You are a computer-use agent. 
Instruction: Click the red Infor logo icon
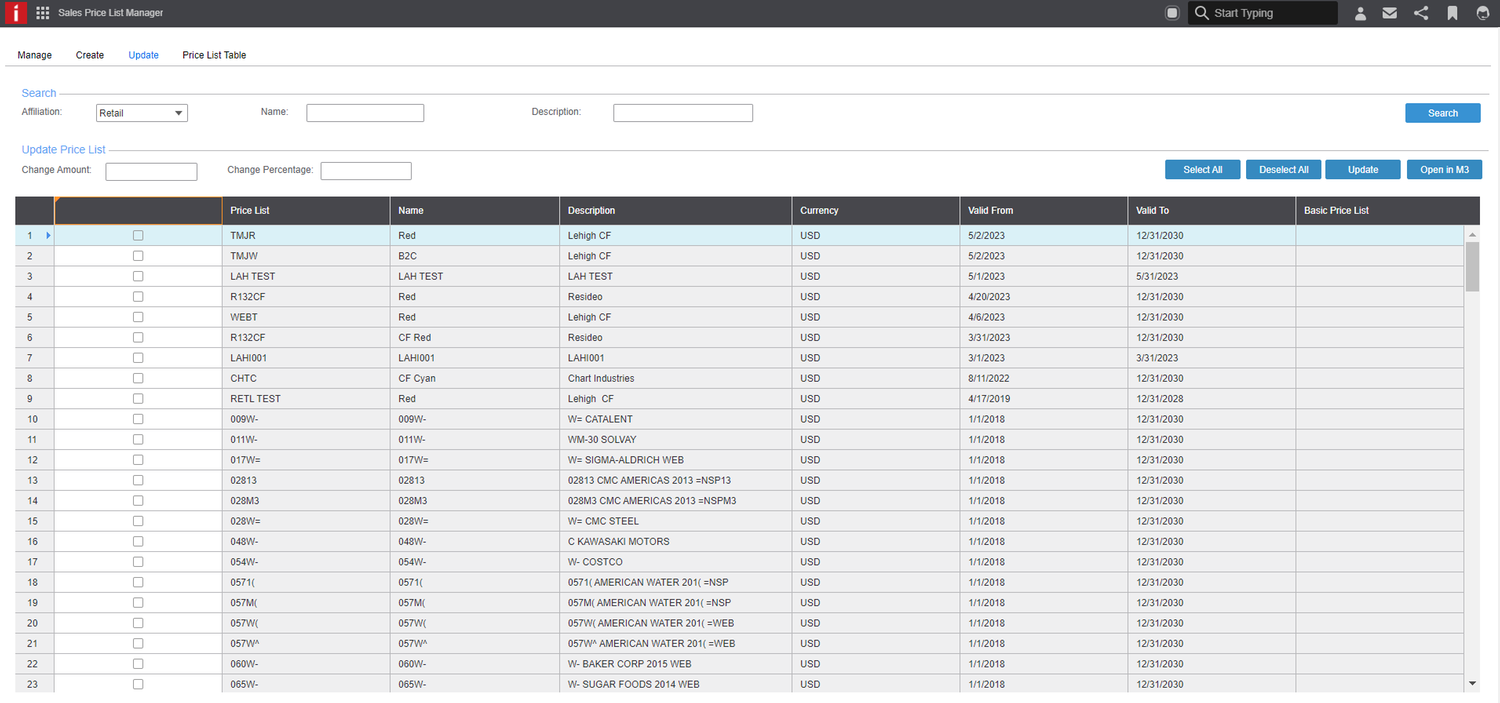(14, 13)
